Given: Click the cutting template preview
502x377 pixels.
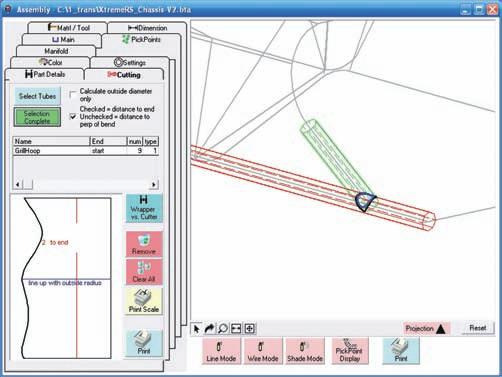Looking at the screenshot, I should [67, 278].
